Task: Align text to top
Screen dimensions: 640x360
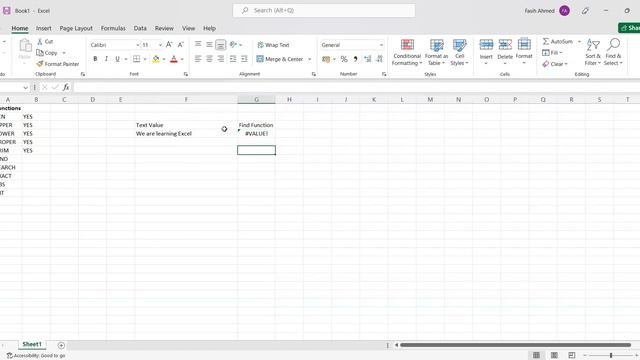Action: coord(198,44)
